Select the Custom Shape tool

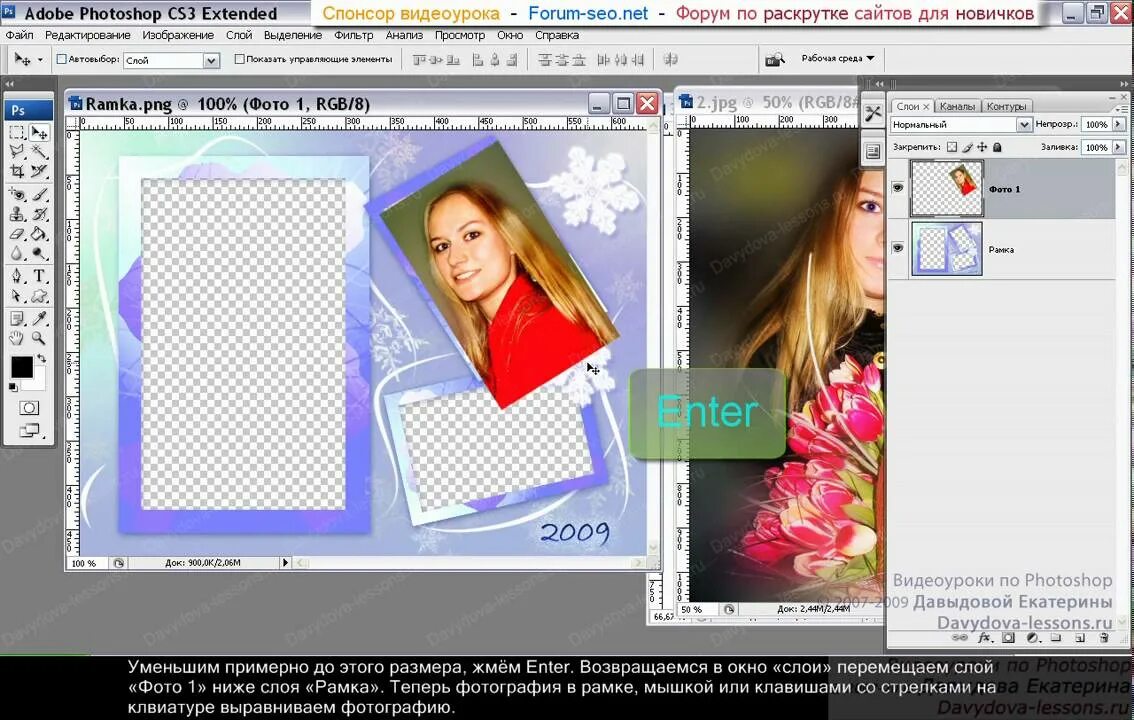tap(39, 296)
